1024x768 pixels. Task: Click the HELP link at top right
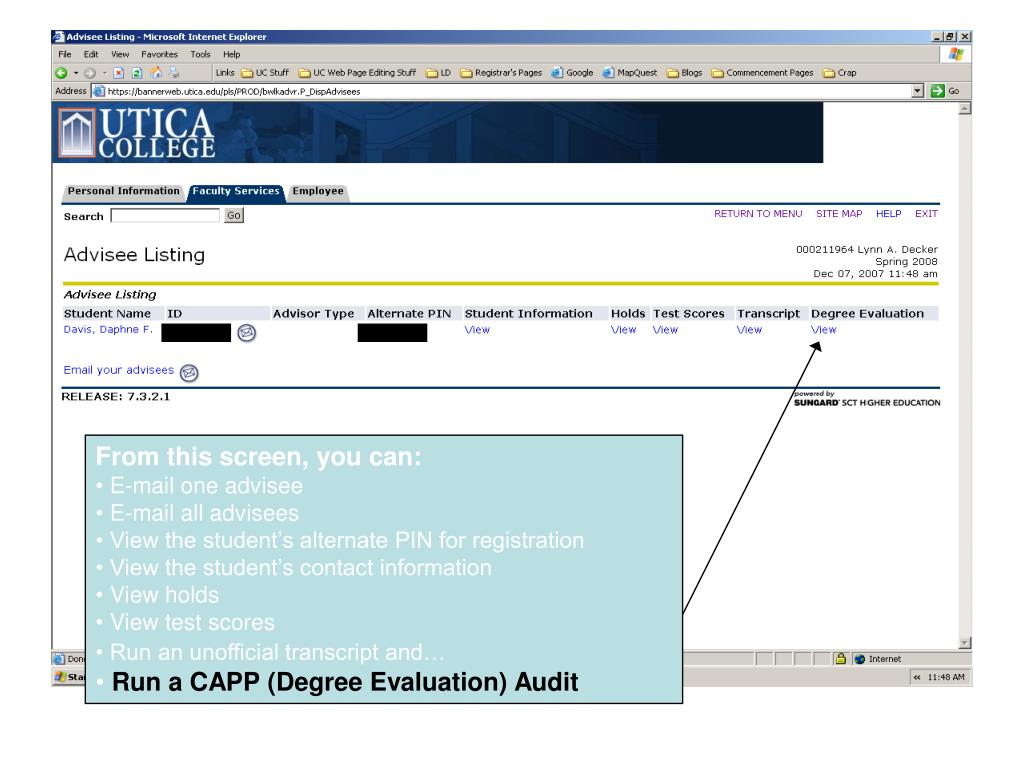(889, 214)
